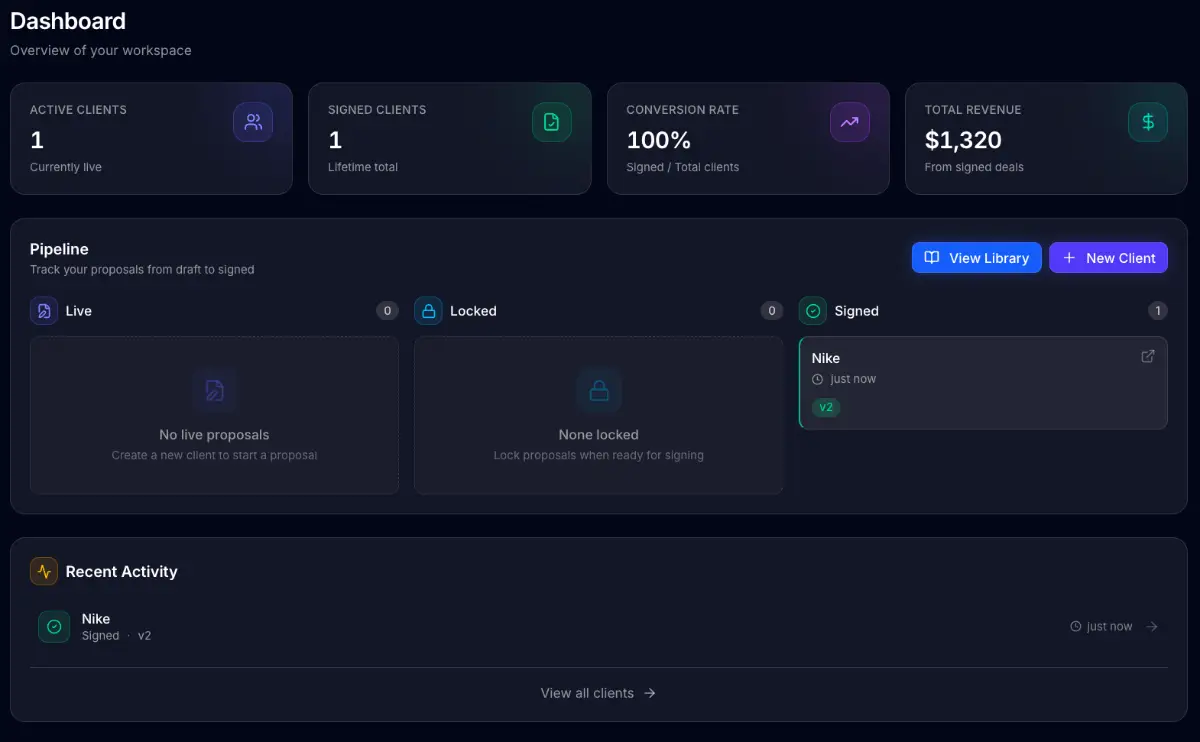Click the Locked column padlock icon

point(428,311)
